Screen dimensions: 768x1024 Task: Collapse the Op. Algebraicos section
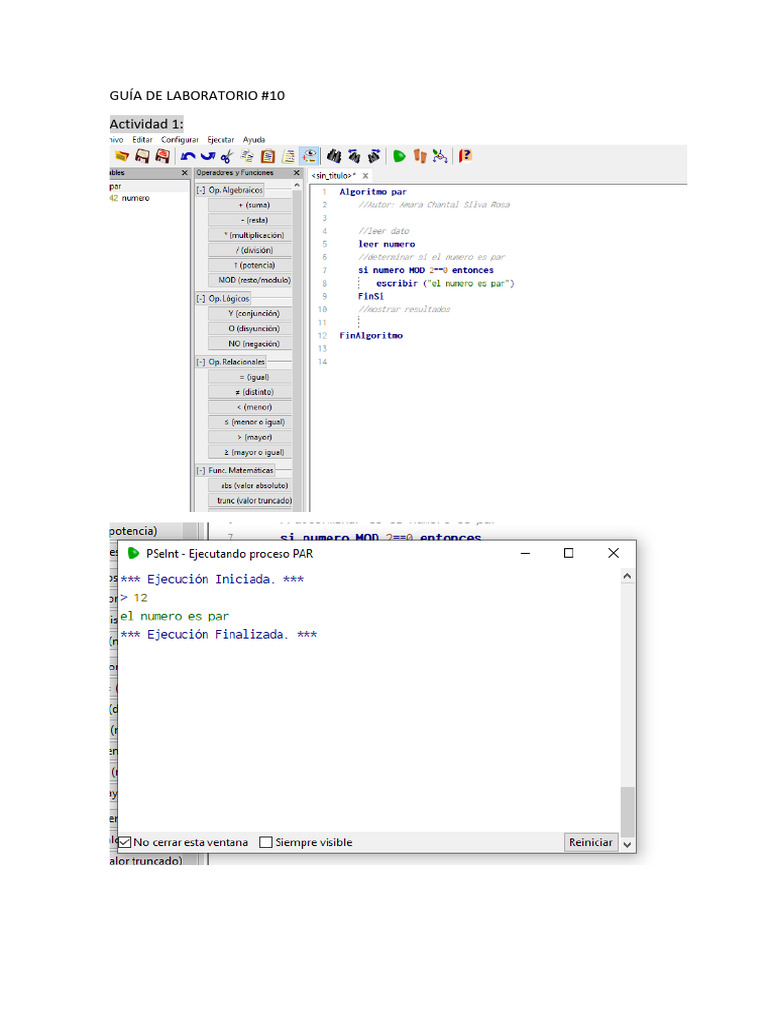click(x=200, y=190)
